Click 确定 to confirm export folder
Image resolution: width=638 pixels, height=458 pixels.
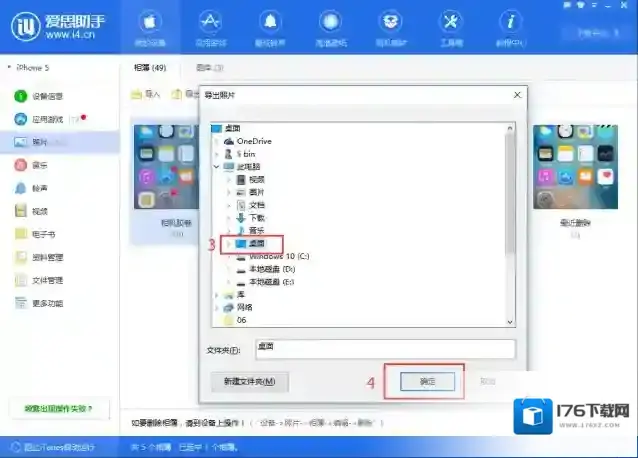427,381
